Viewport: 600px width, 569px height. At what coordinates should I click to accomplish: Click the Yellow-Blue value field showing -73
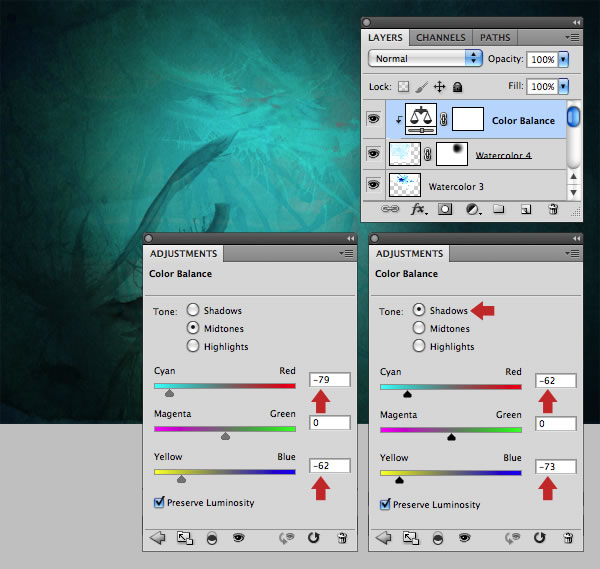(x=556, y=466)
